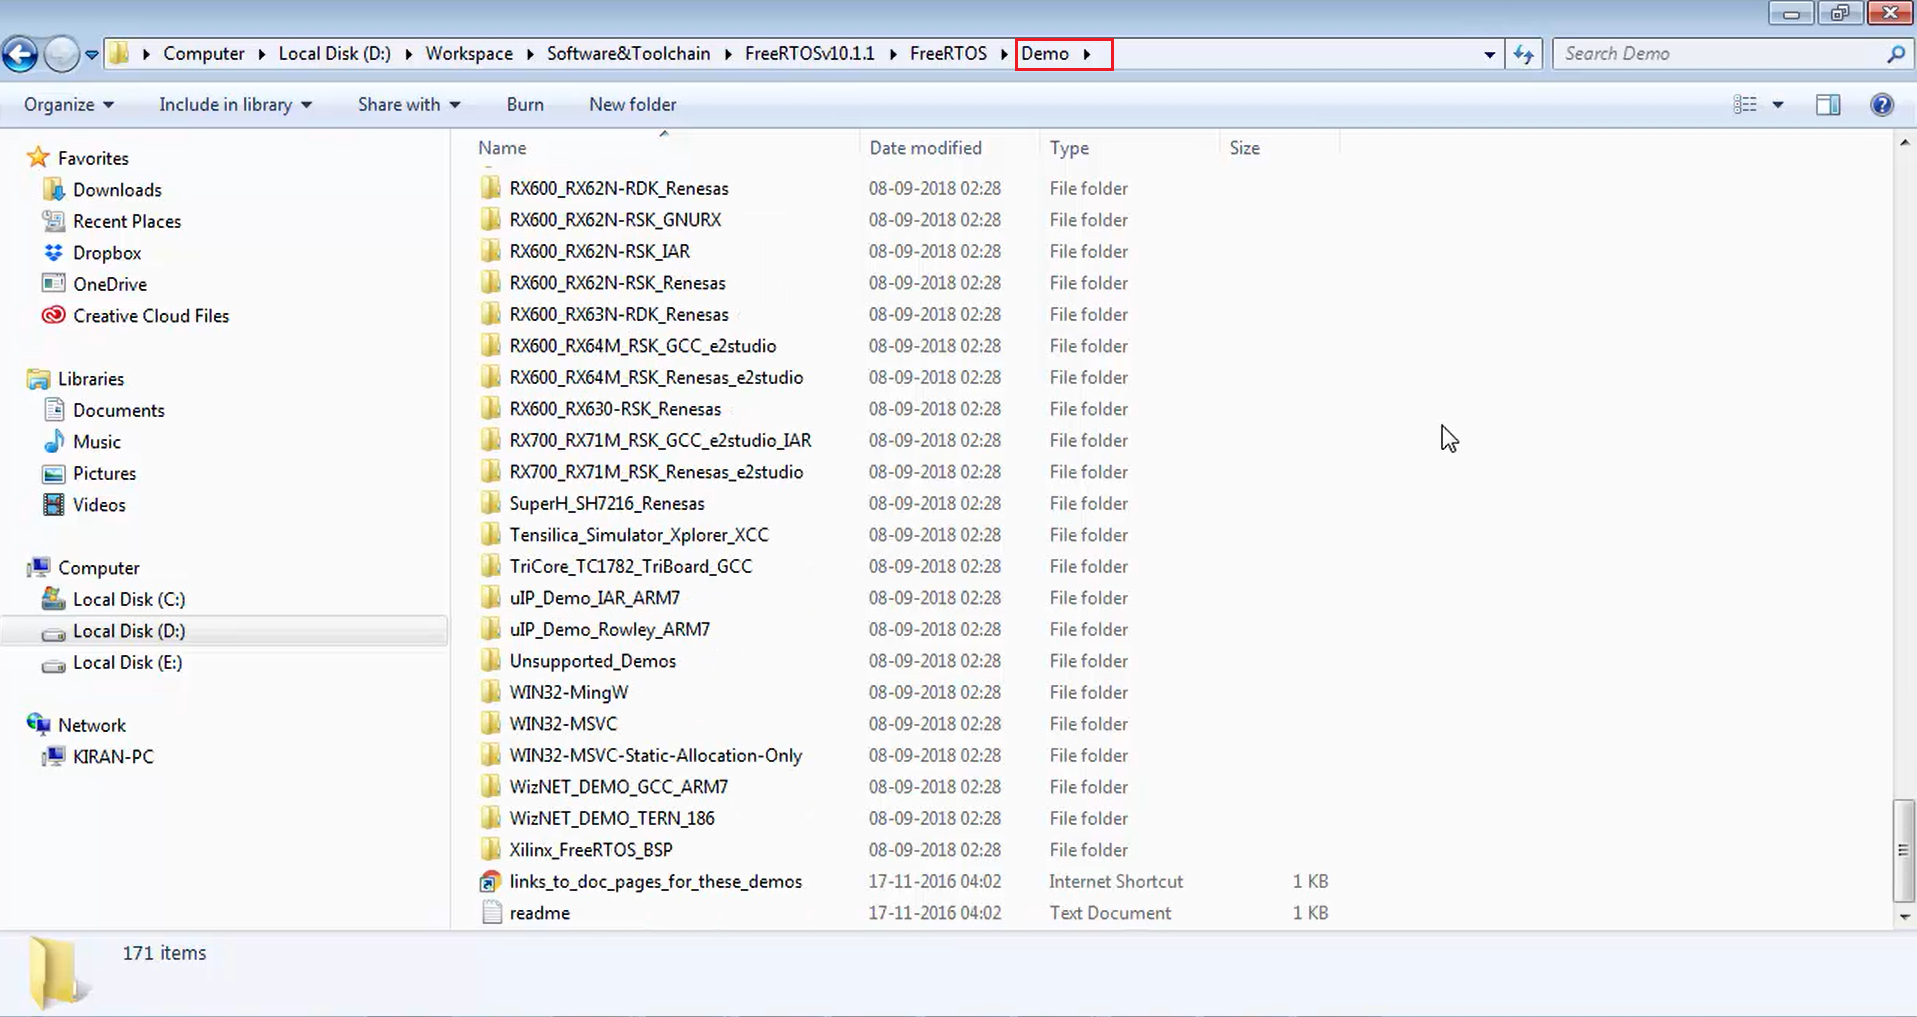Select KIRAN-PC network computer
The width and height of the screenshot is (1917, 1017).
pos(113,757)
